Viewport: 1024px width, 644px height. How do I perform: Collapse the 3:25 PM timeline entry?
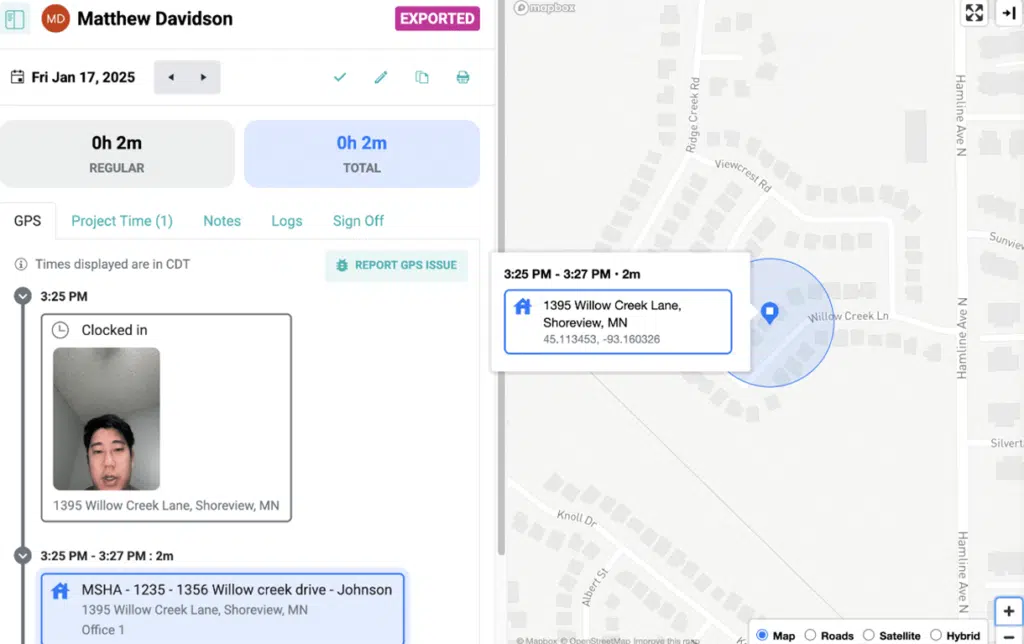[22, 296]
